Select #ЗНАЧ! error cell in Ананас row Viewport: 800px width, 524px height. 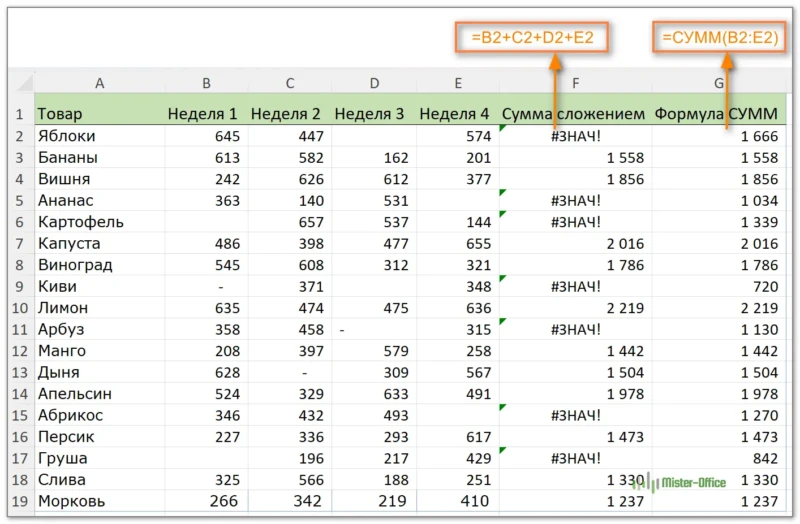(575, 200)
